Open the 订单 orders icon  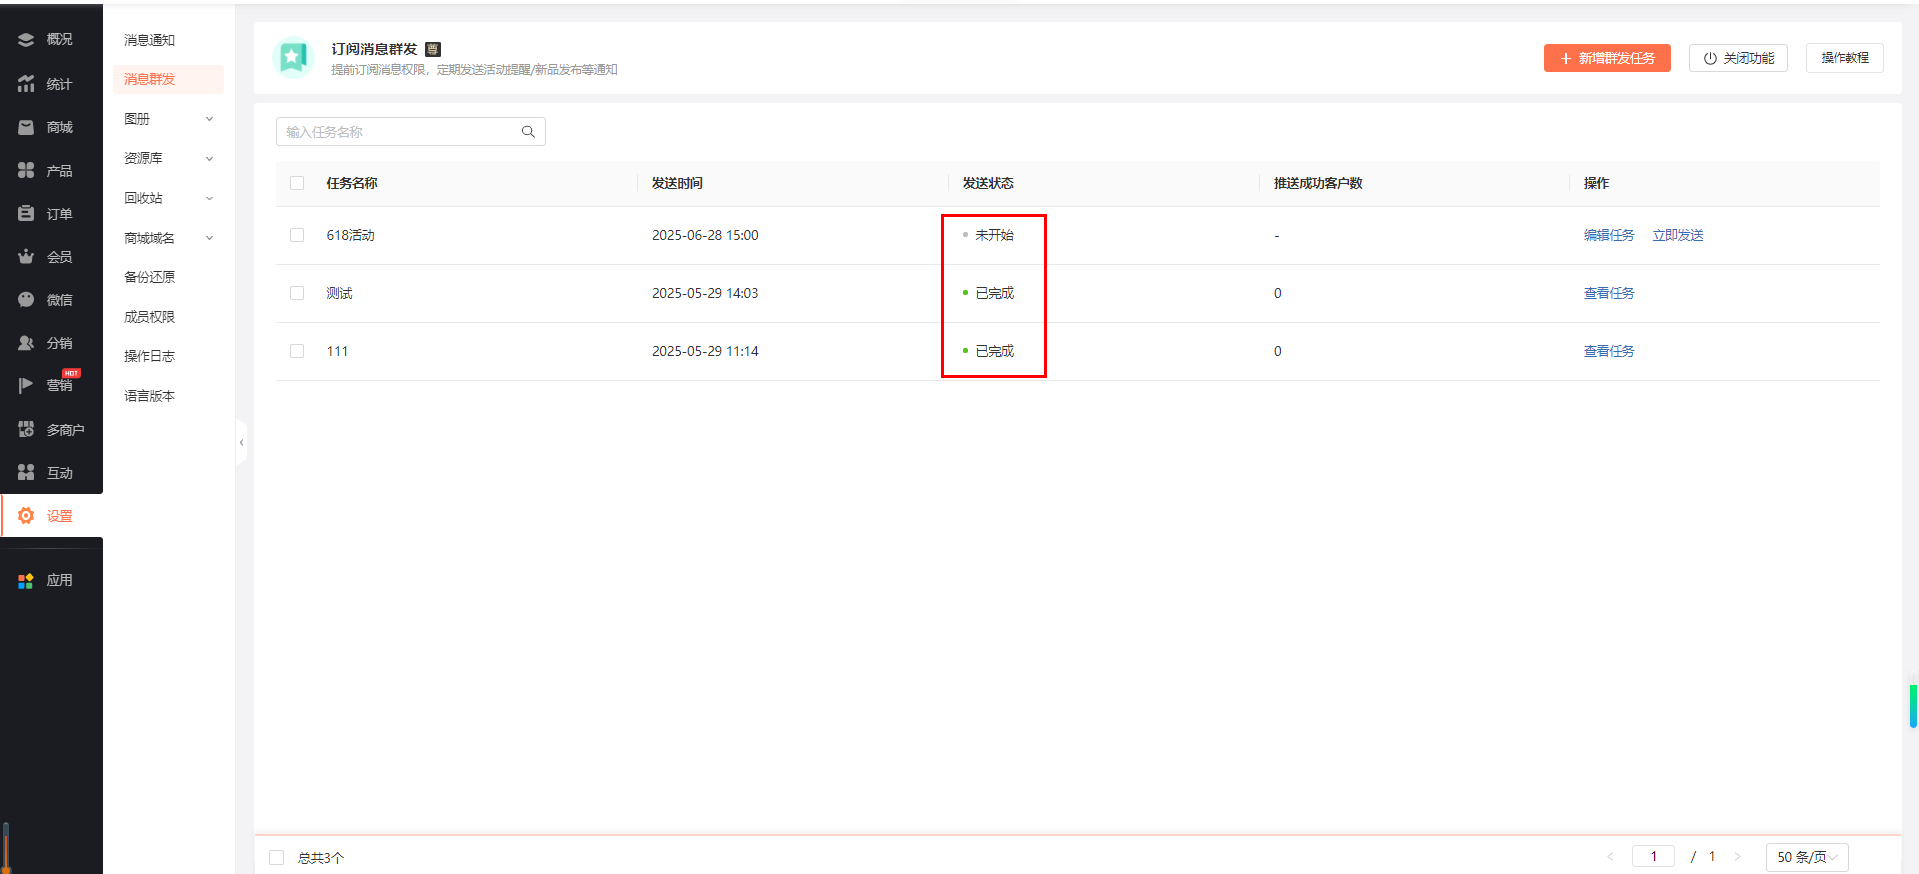(x=26, y=213)
